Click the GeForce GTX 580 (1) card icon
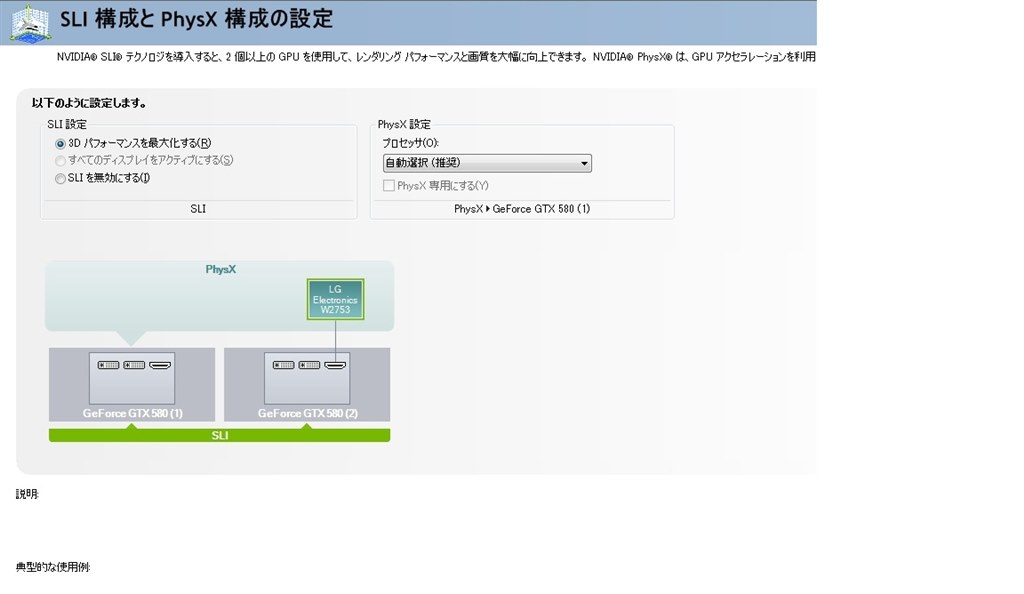This screenshot has height=594, width=1024. coord(132,379)
